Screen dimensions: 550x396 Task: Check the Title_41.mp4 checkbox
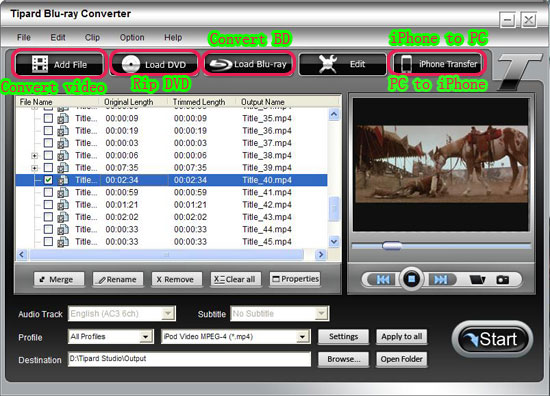tap(48, 192)
